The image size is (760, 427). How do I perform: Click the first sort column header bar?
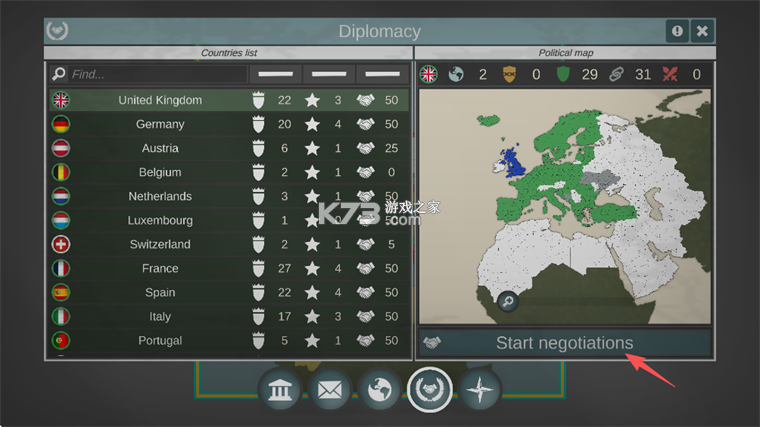[275, 74]
